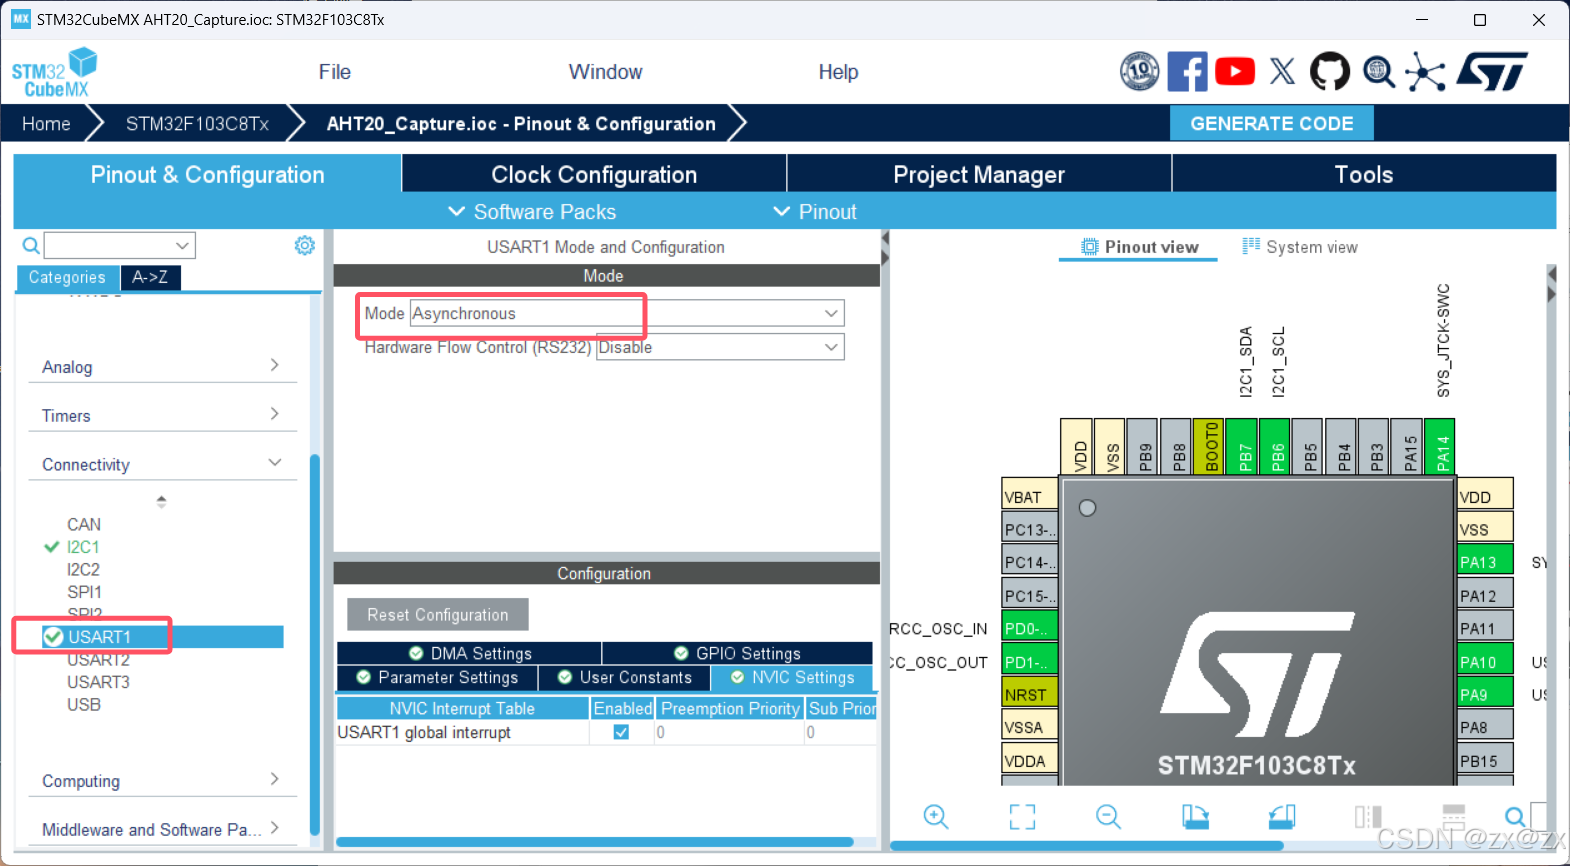Click the STM32CubeMX logo icon
This screenshot has height=866, width=1570.
pos(55,72)
